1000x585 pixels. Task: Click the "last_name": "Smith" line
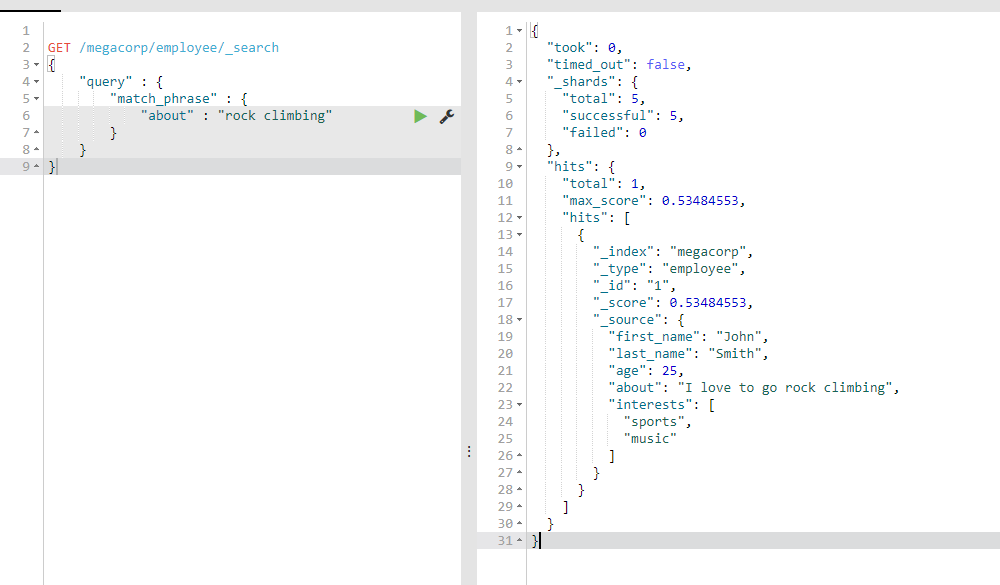tap(688, 353)
